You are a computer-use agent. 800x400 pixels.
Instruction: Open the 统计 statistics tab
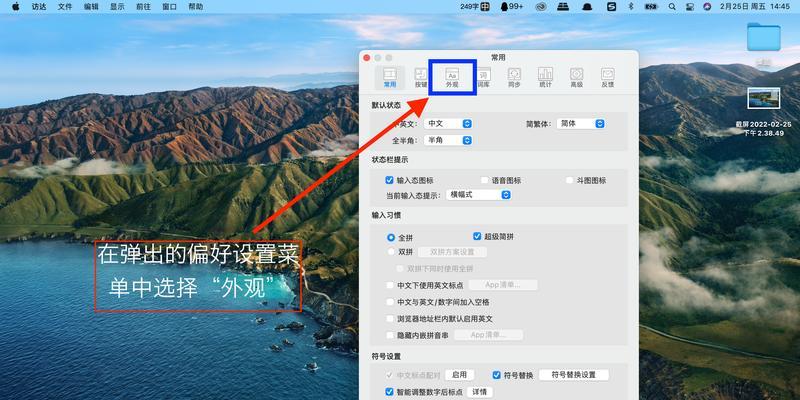point(545,78)
